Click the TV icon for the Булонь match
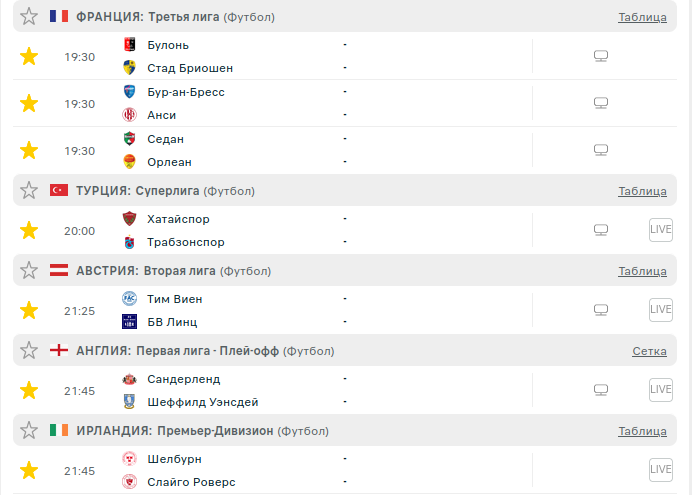 click(601, 57)
